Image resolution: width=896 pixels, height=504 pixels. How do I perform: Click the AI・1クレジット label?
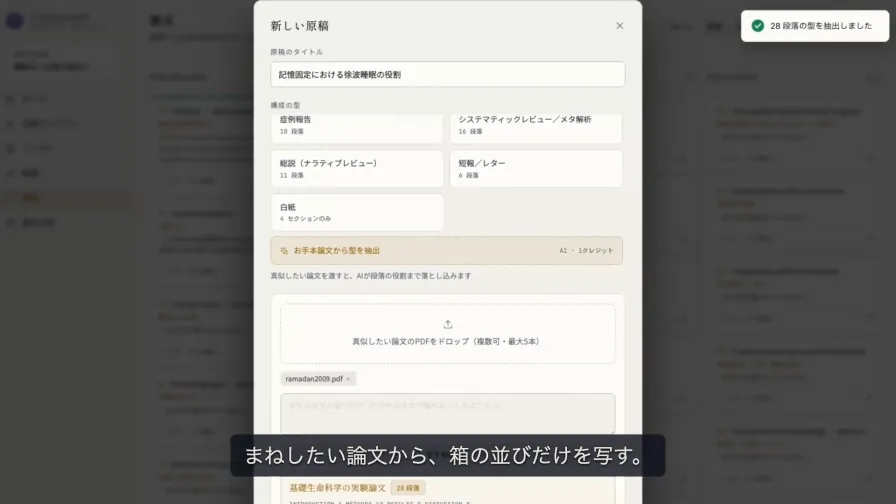pos(586,250)
